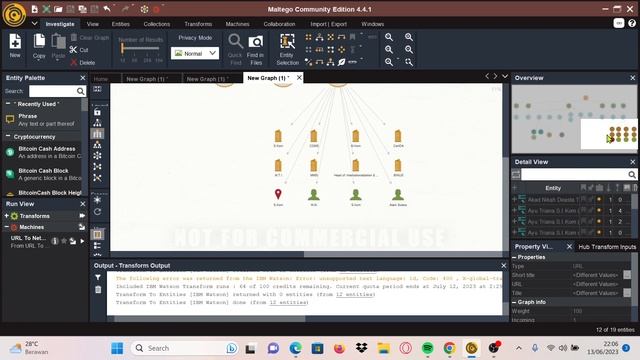Select the hierarchical layout icon in graph sidebar

point(97,145)
